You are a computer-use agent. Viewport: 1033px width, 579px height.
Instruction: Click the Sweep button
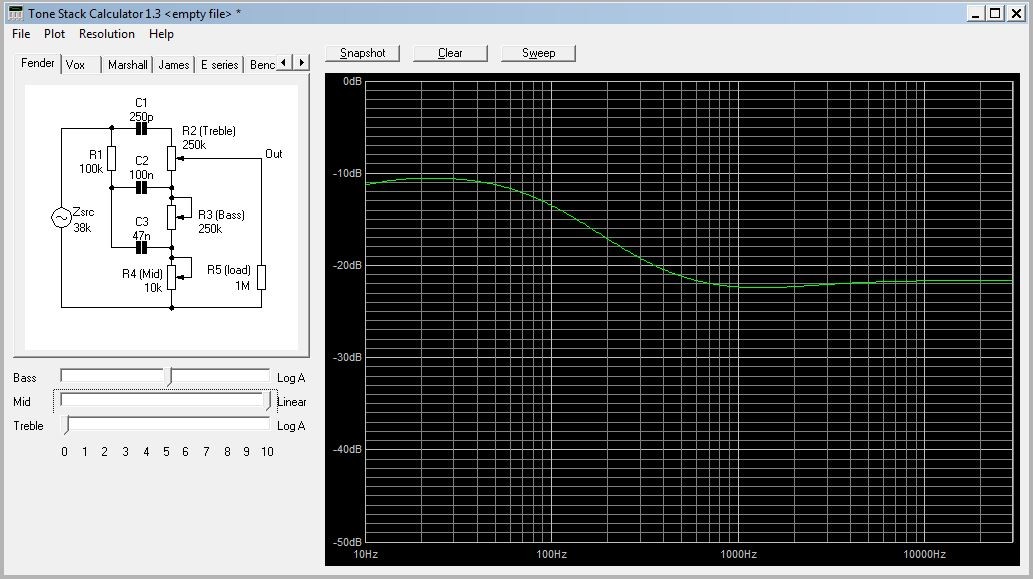pos(538,53)
